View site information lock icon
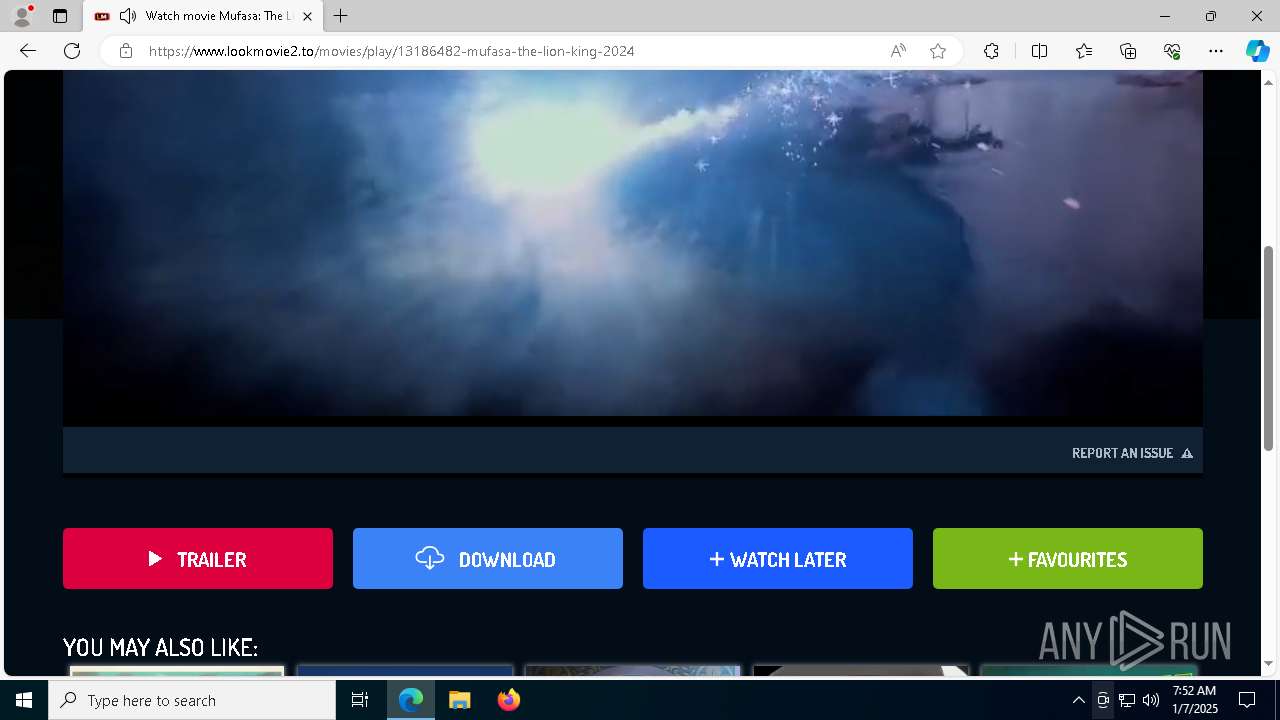Screen dimensions: 1280x720 [x=126, y=51]
